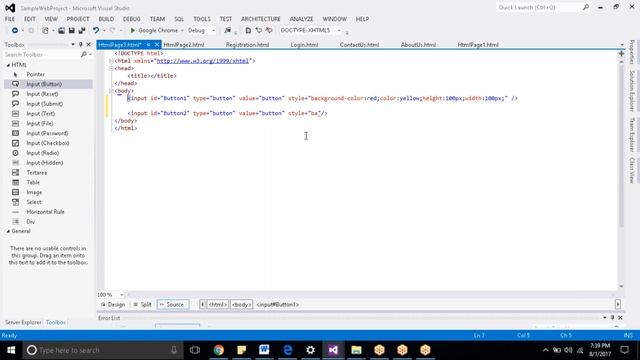The height and width of the screenshot is (360, 640).
Task: Select Input (Button) in the toolbox
Action: tap(48, 84)
